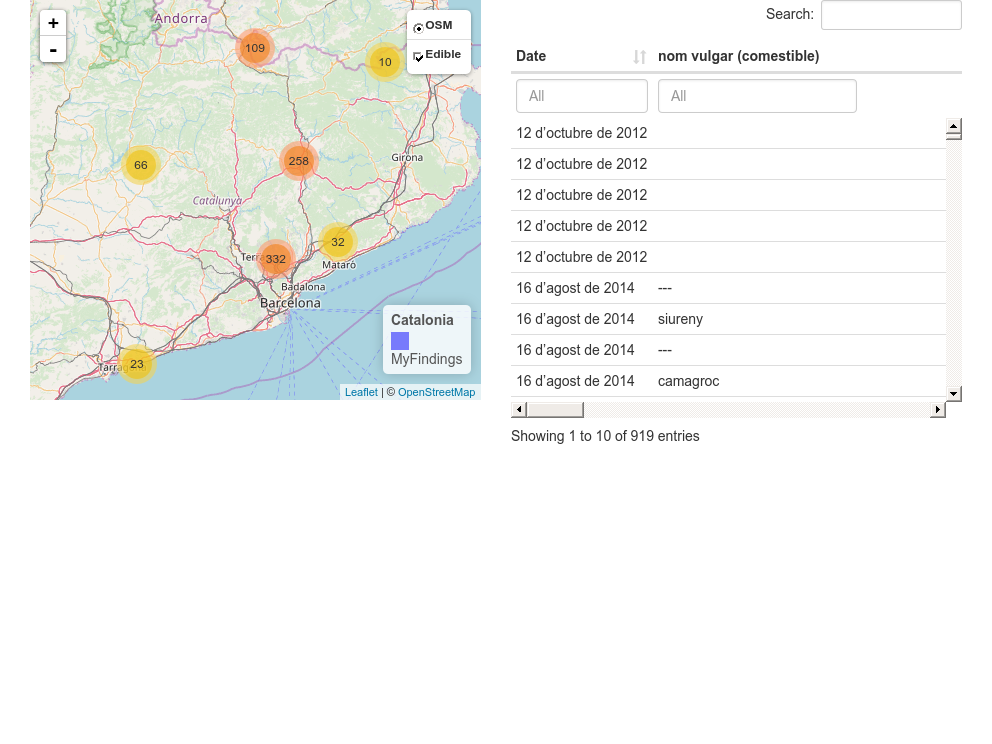Screen dimensions: 992x744
Task: Zoom in on the map
Action: pyautogui.click(x=53, y=23)
